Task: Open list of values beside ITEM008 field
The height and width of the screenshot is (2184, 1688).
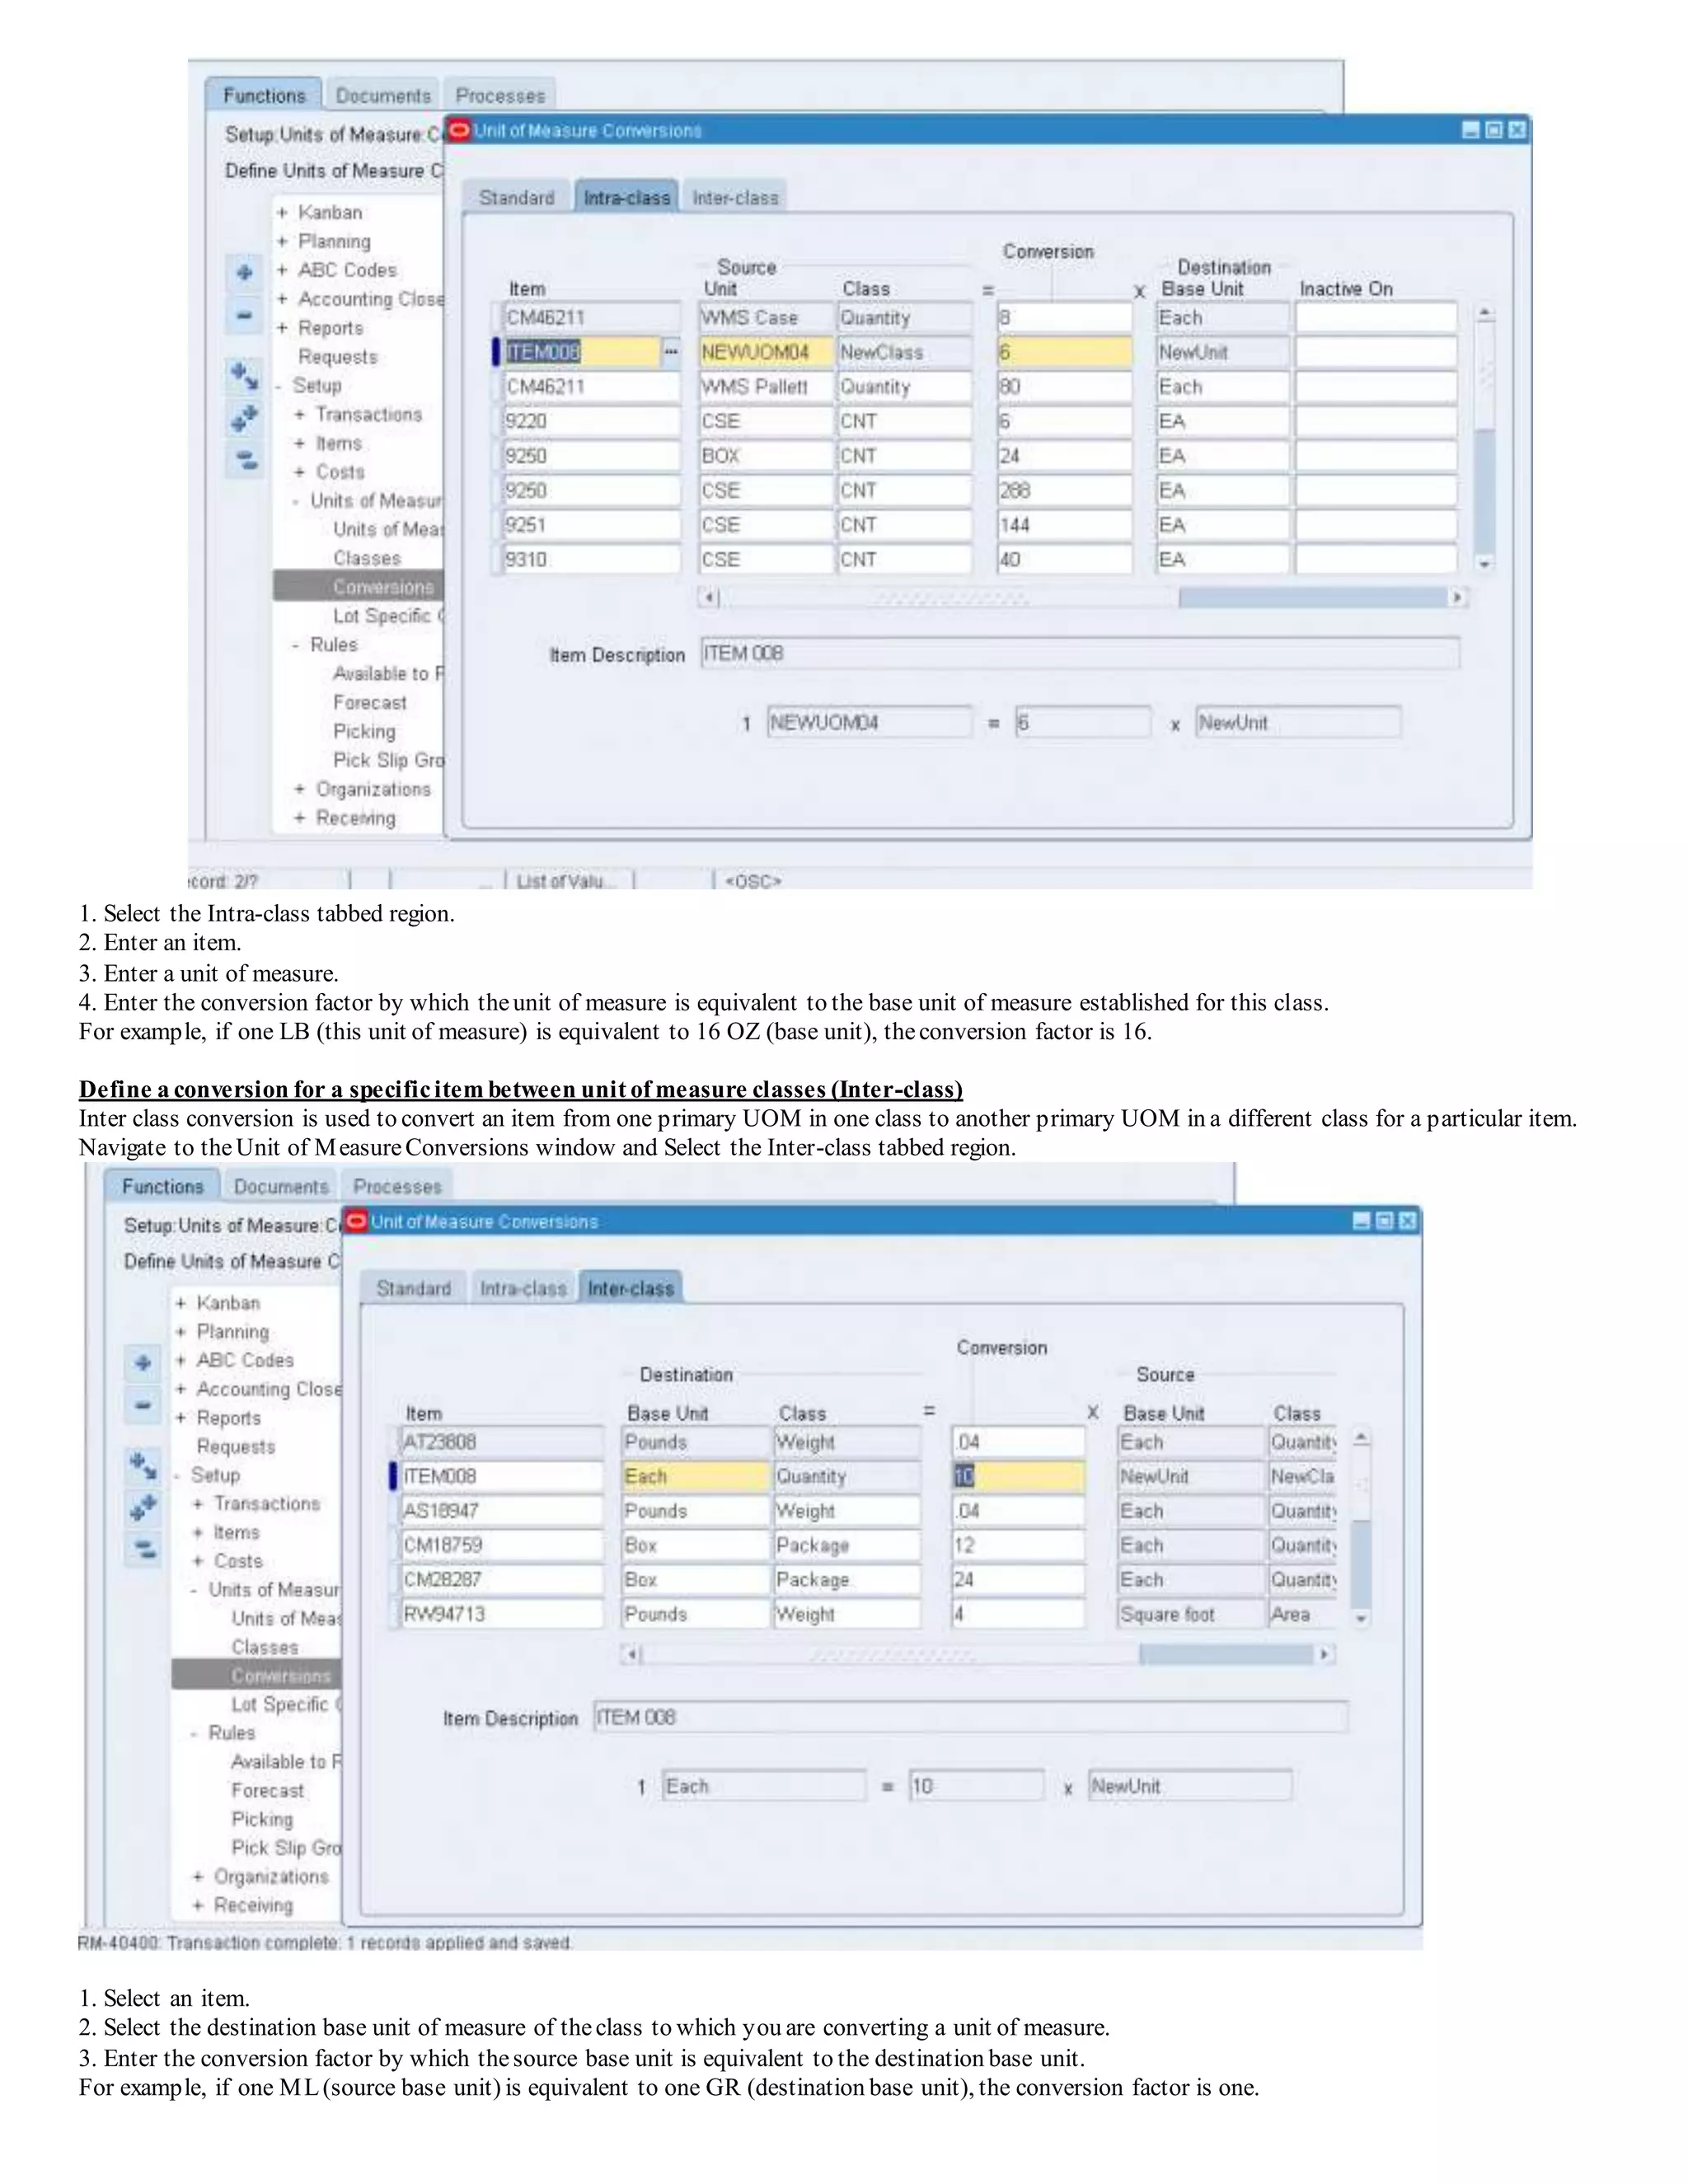Action: (671, 352)
